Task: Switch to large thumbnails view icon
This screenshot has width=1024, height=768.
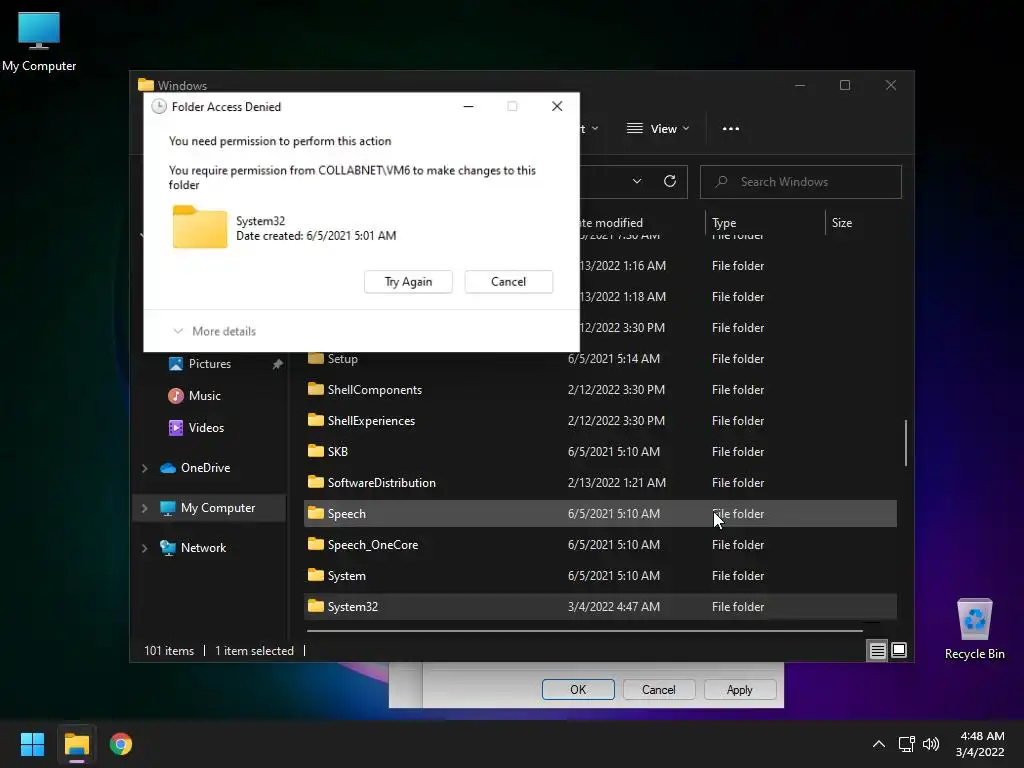Action: click(899, 650)
